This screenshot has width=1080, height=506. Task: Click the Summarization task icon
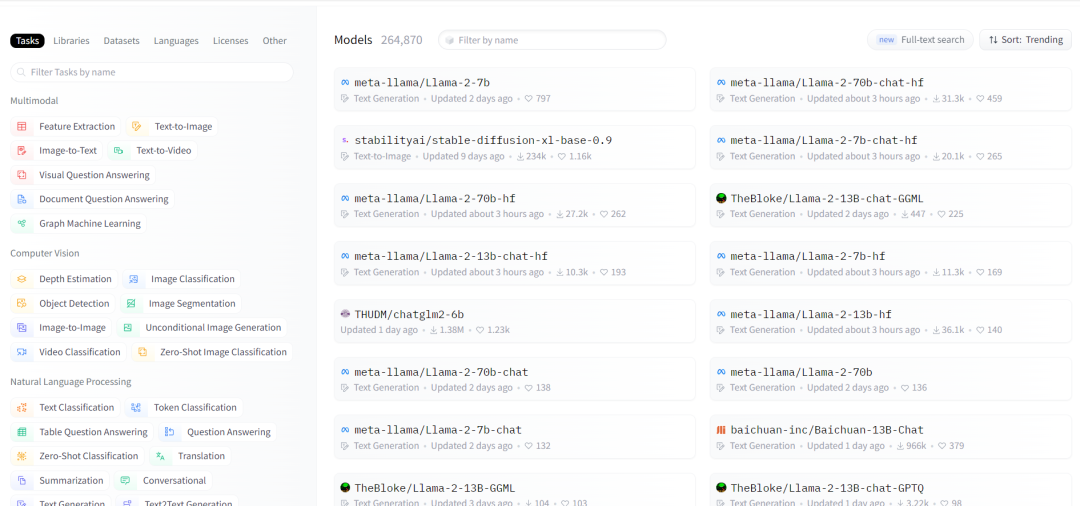(x=22, y=481)
